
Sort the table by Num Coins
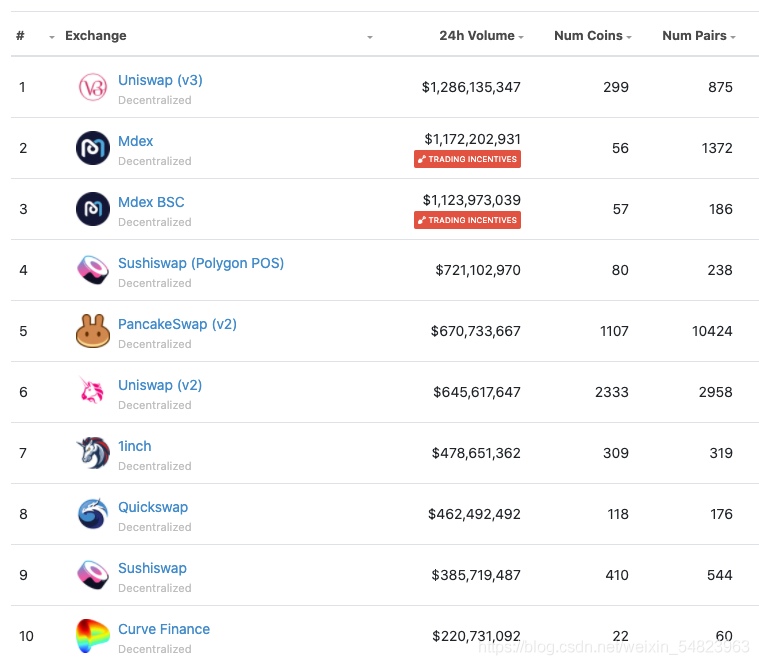pos(592,36)
